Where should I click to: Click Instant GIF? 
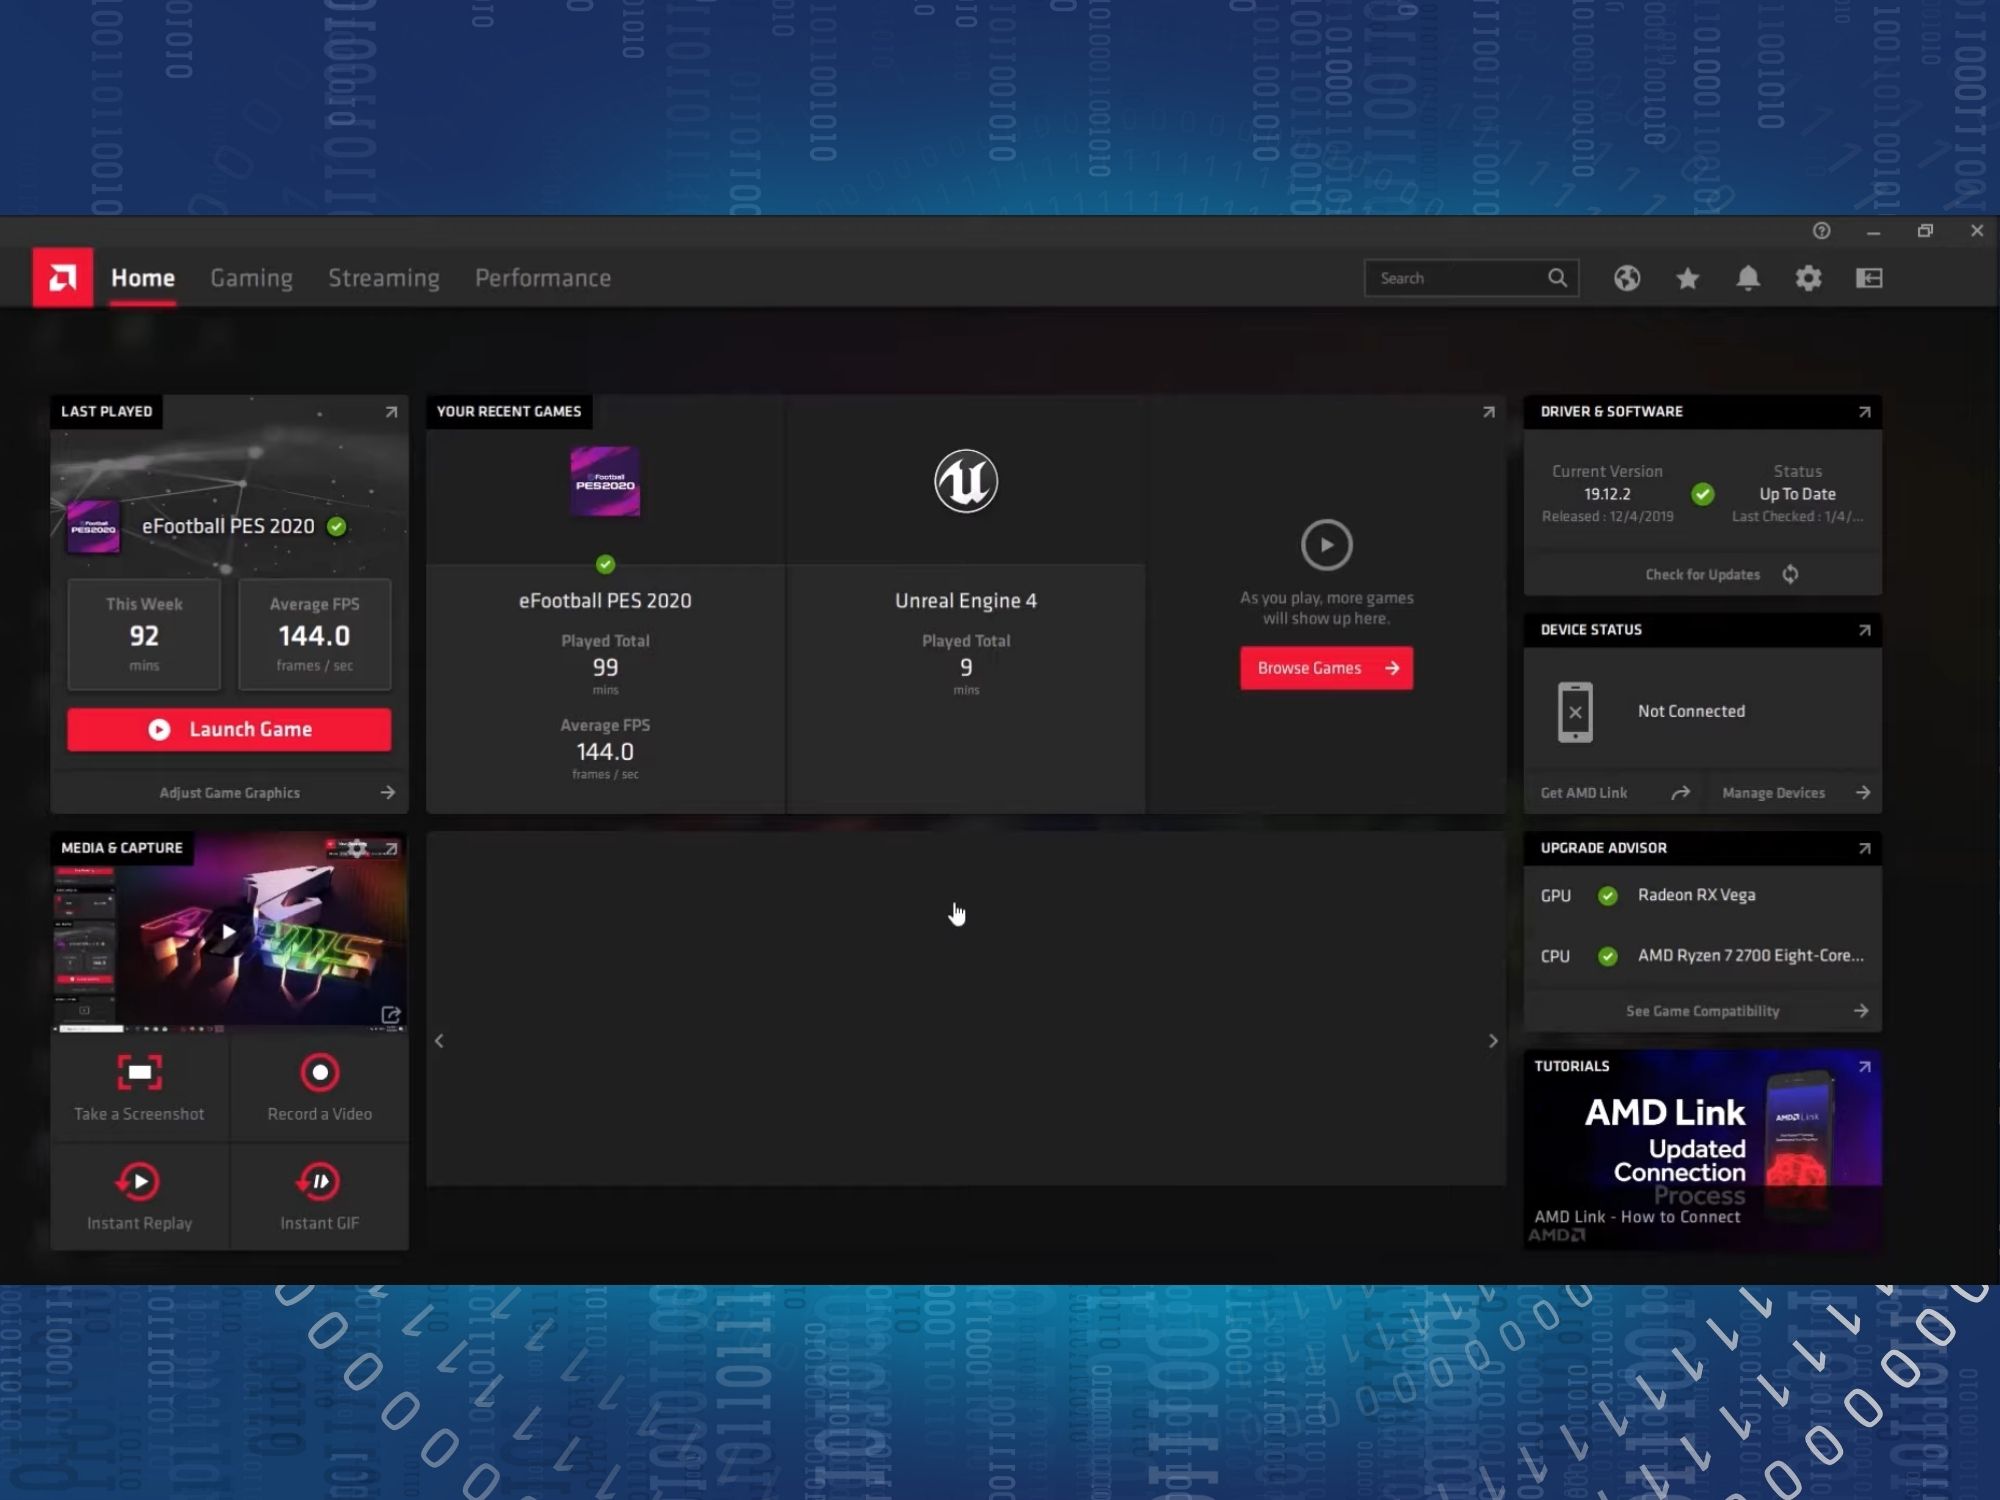[x=320, y=1197]
